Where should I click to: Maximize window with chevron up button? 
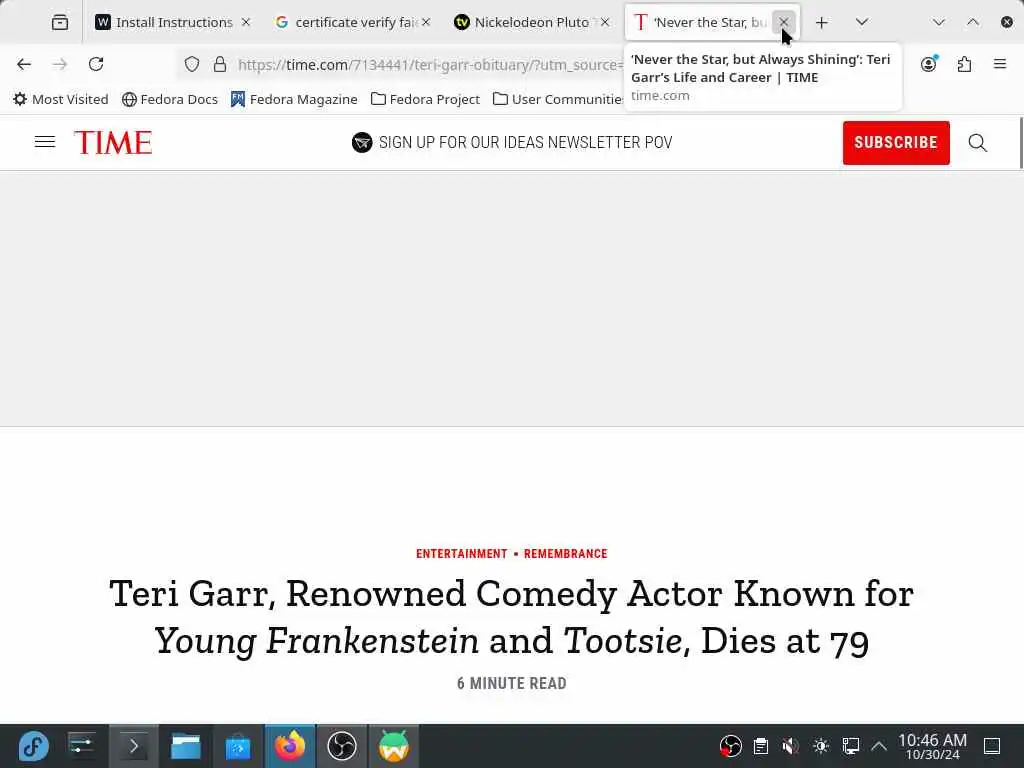[x=972, y=22]
